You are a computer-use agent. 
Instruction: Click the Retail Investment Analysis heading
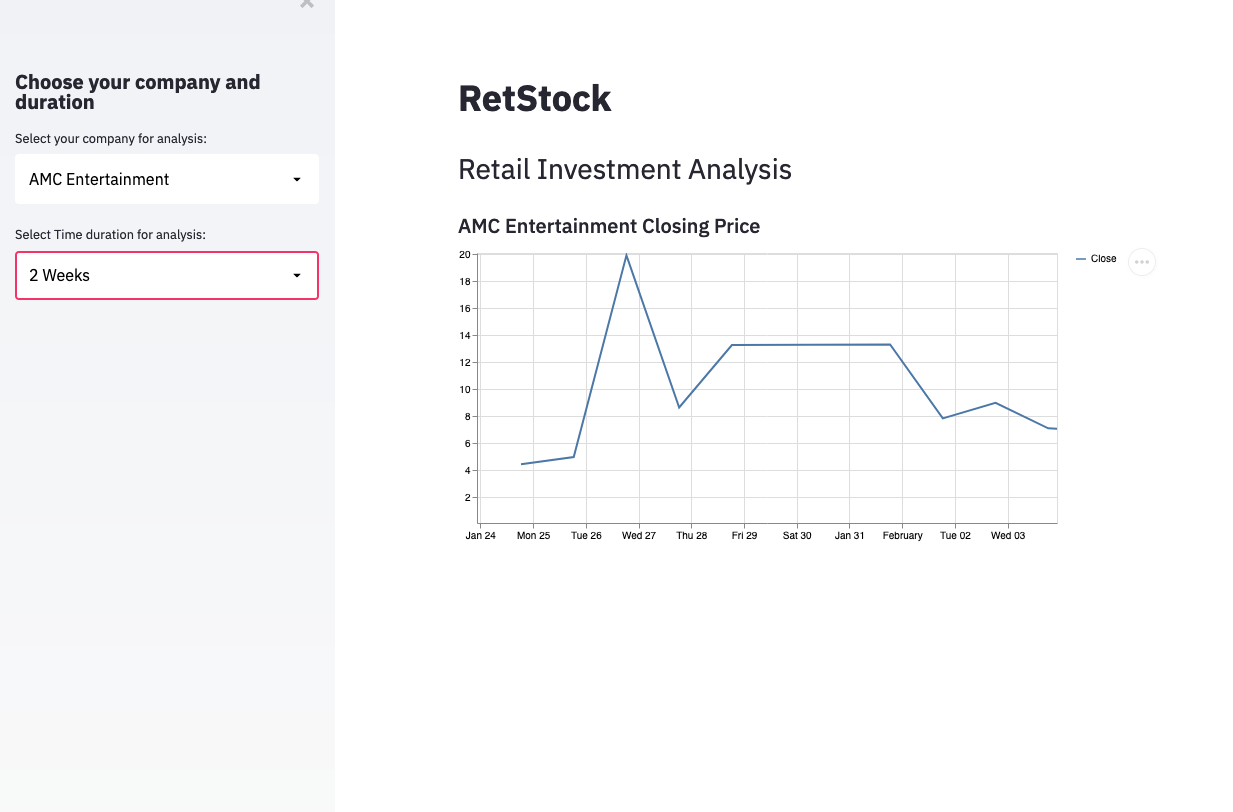(625, 169)
